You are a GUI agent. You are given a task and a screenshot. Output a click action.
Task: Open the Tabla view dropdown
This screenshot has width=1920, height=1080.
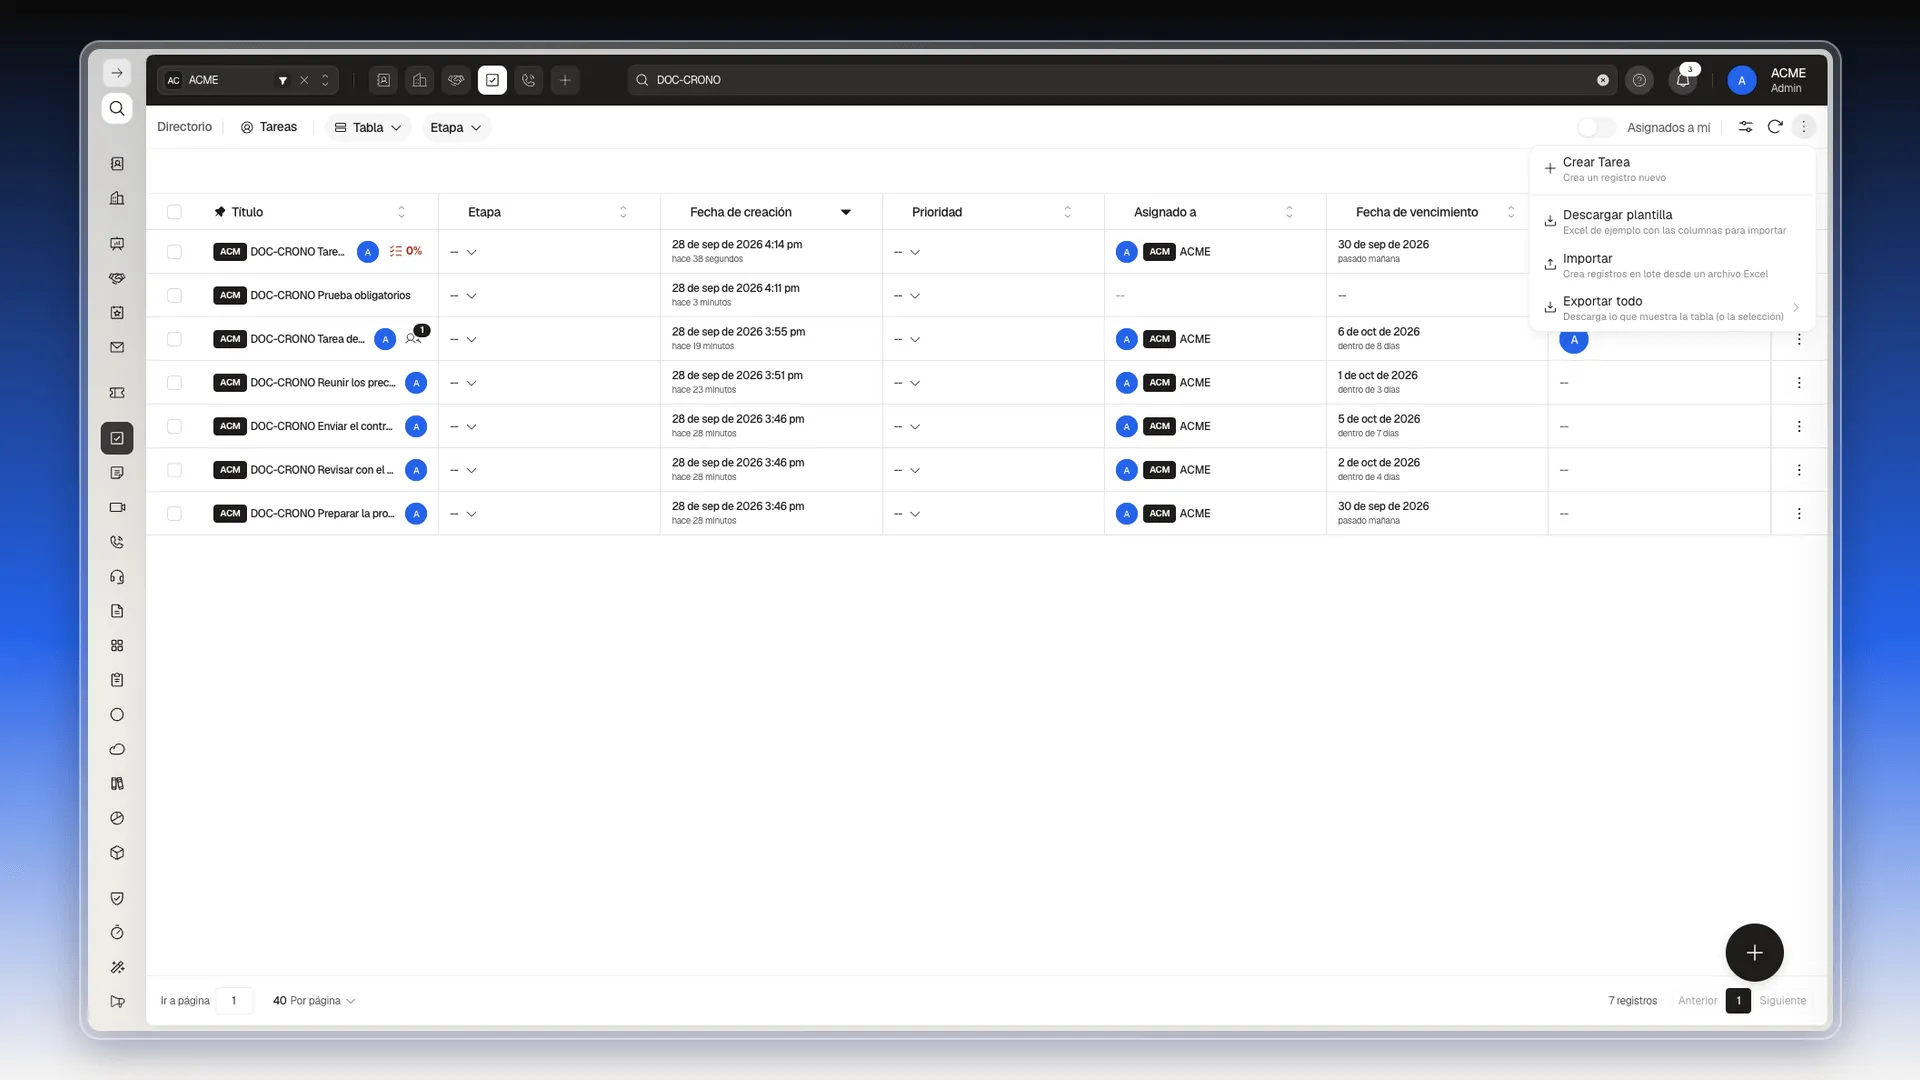(x=368, y=127)
